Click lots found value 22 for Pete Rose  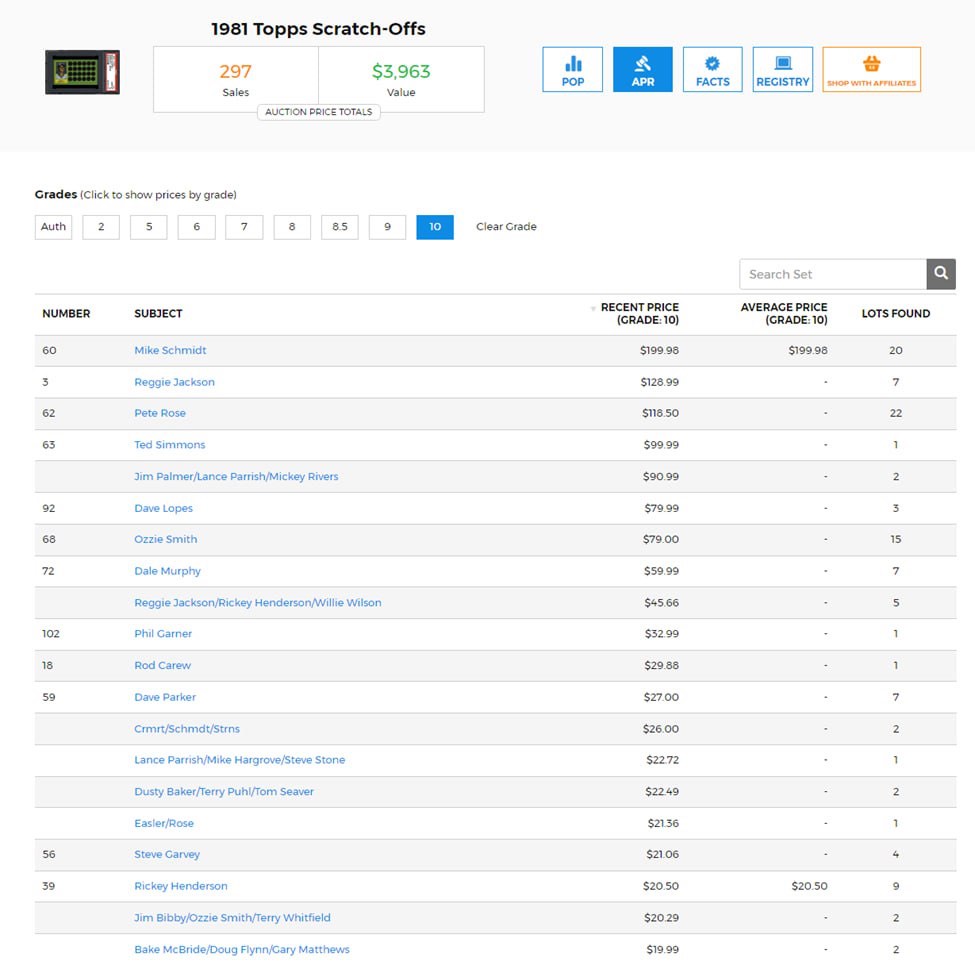[895, 413]
